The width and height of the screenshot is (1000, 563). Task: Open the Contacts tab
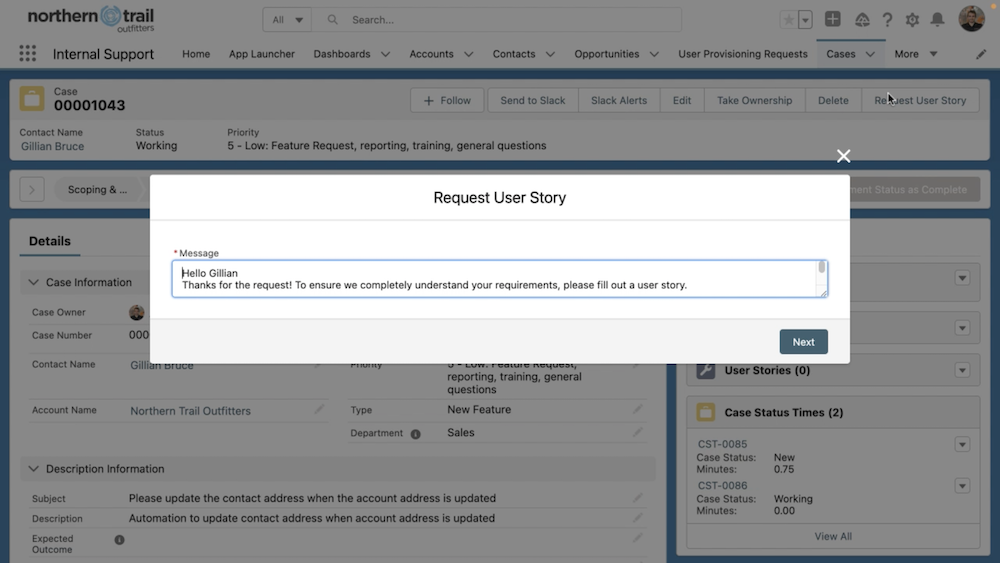point(514,54)
